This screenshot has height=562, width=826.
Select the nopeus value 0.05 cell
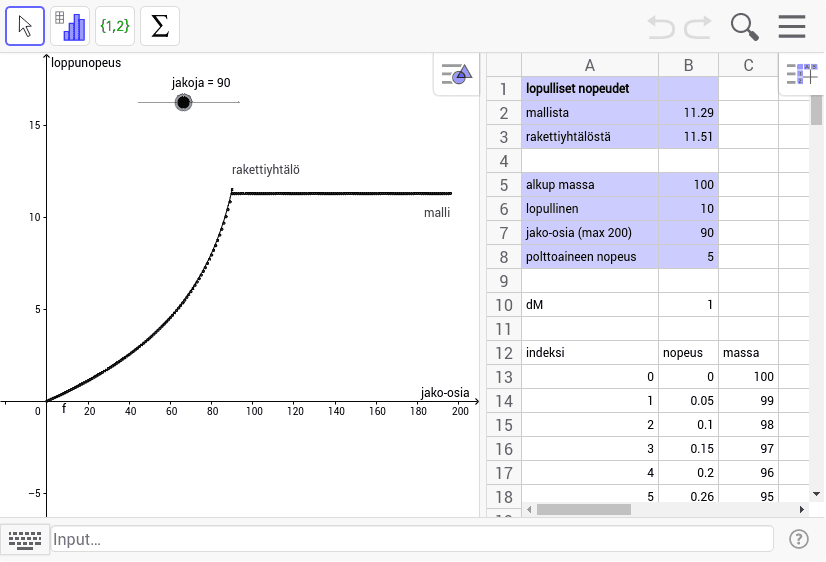(x=689, y=401)
